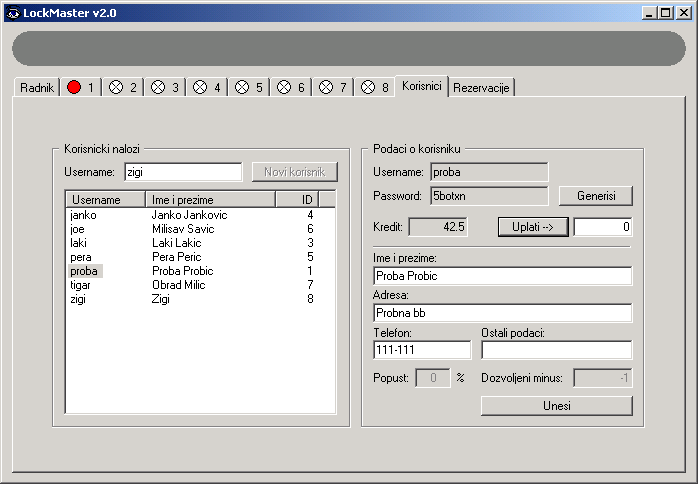Image resolution: width=698 pixels, height=484 pixels.
Task: Click the Password field showing 5botxn
Action: click(x=489, y=196)
